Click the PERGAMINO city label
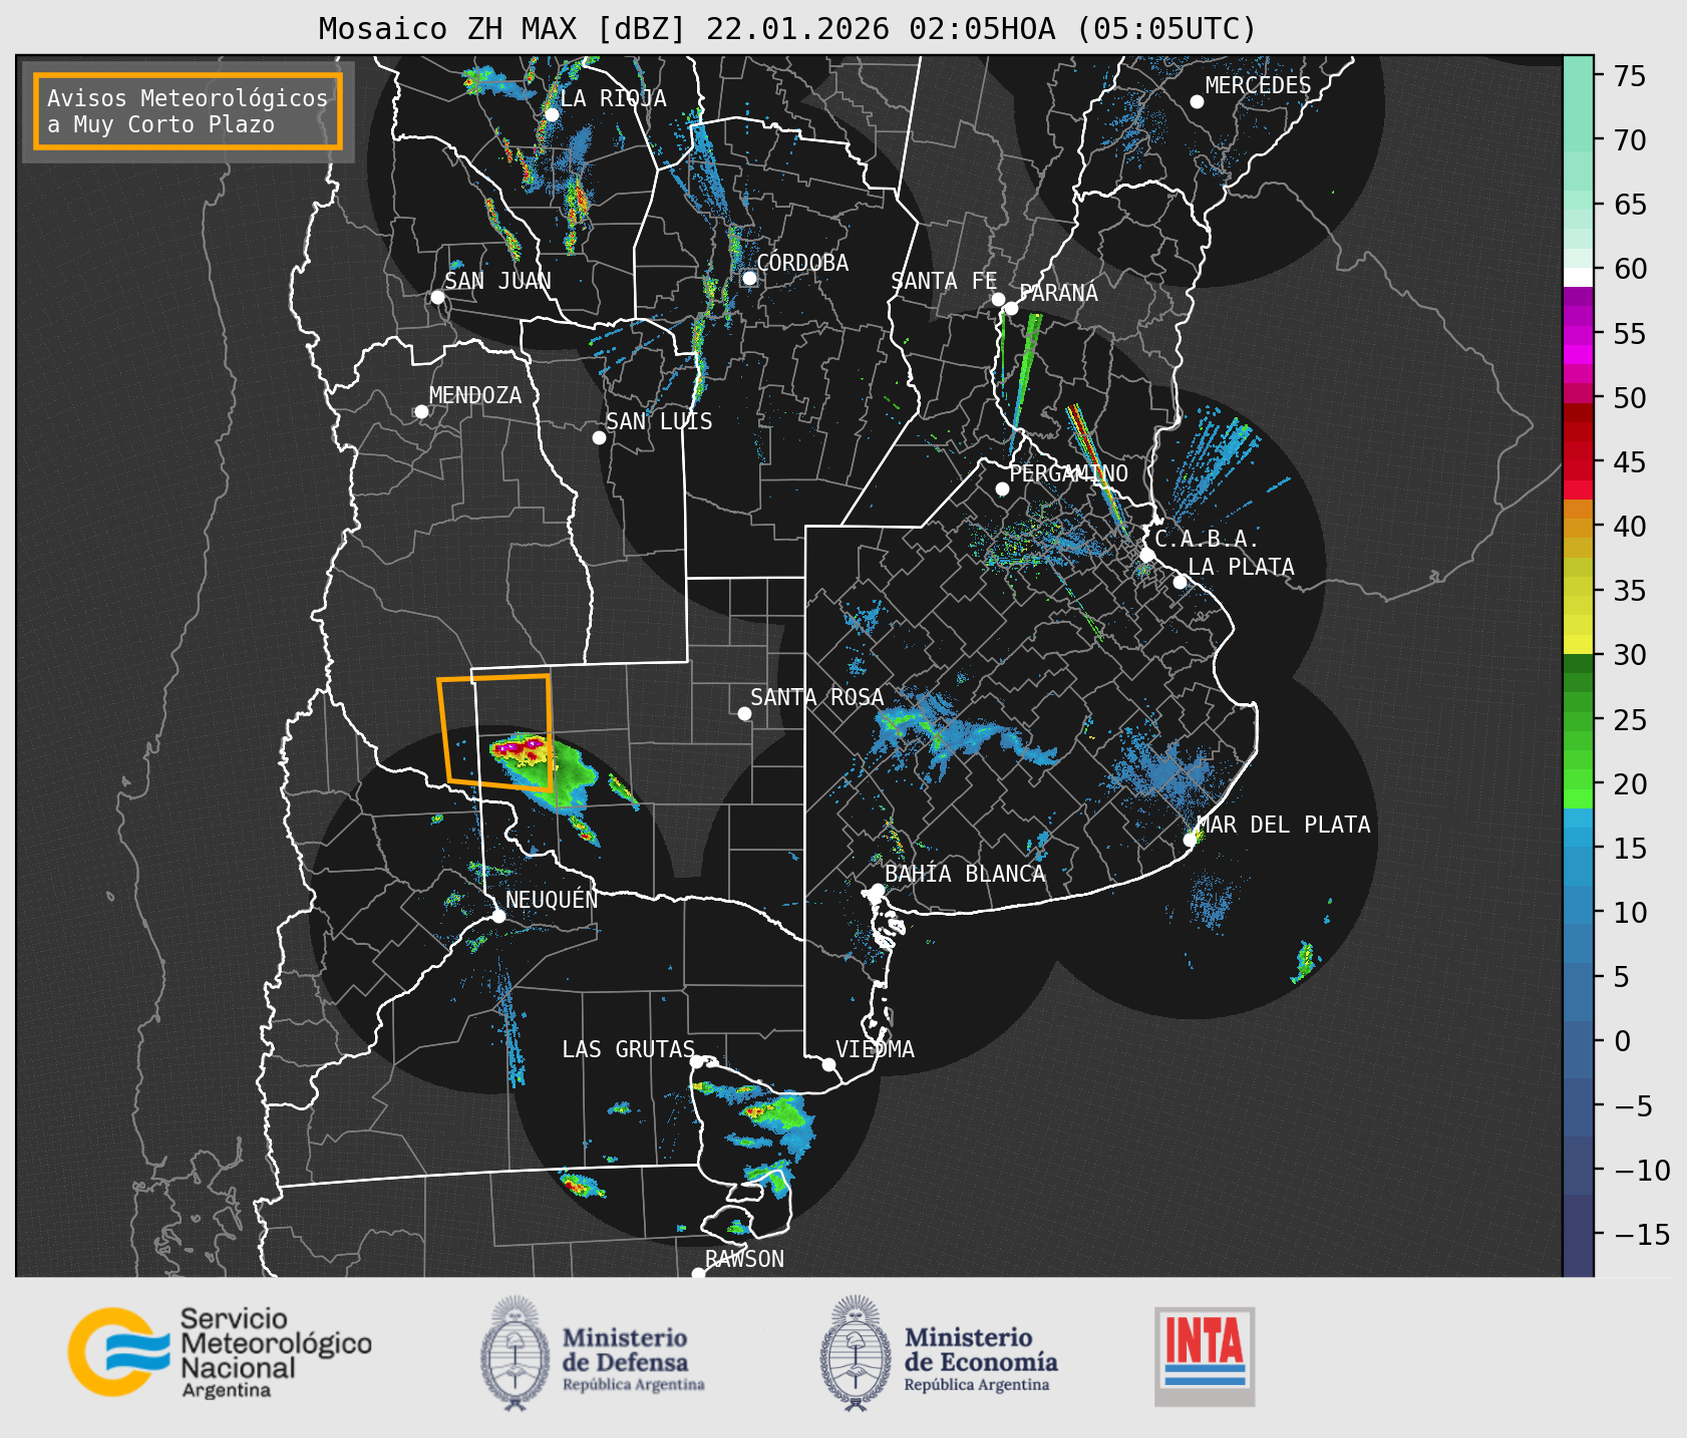This screenshot has height=1438, width=1687. click(x=1068, y=473)
